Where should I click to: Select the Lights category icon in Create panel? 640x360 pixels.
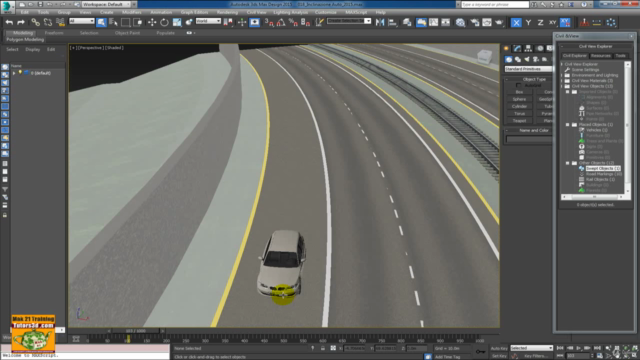(x=527, y=60)
